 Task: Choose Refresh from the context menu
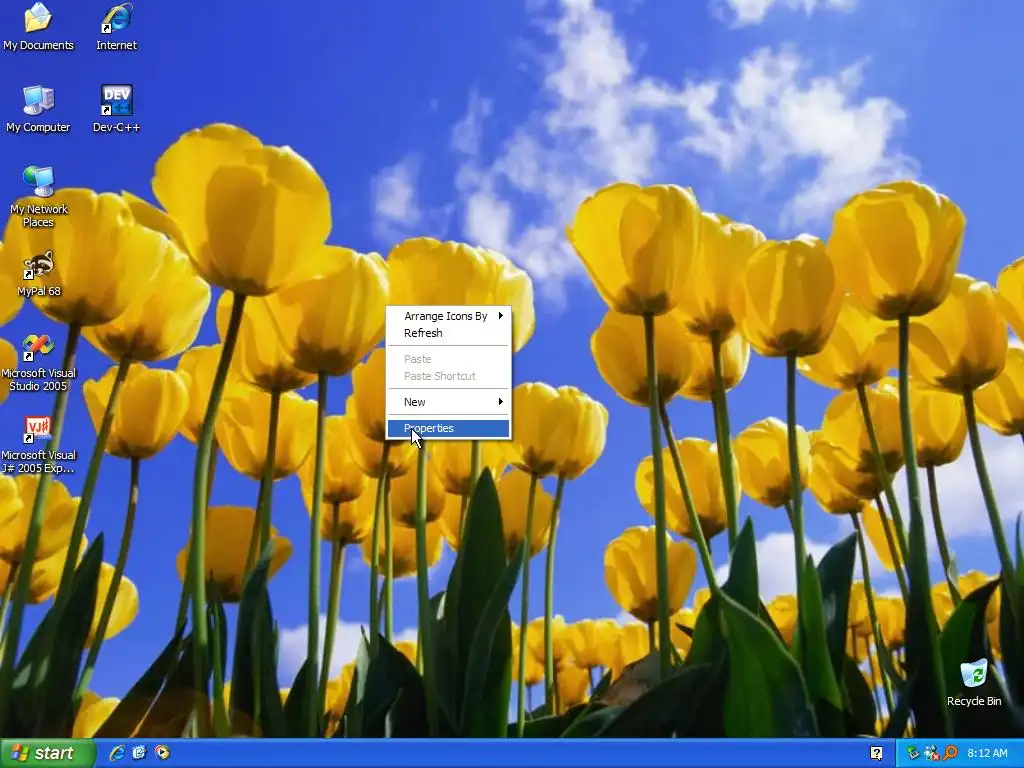(x=448, y=333)
